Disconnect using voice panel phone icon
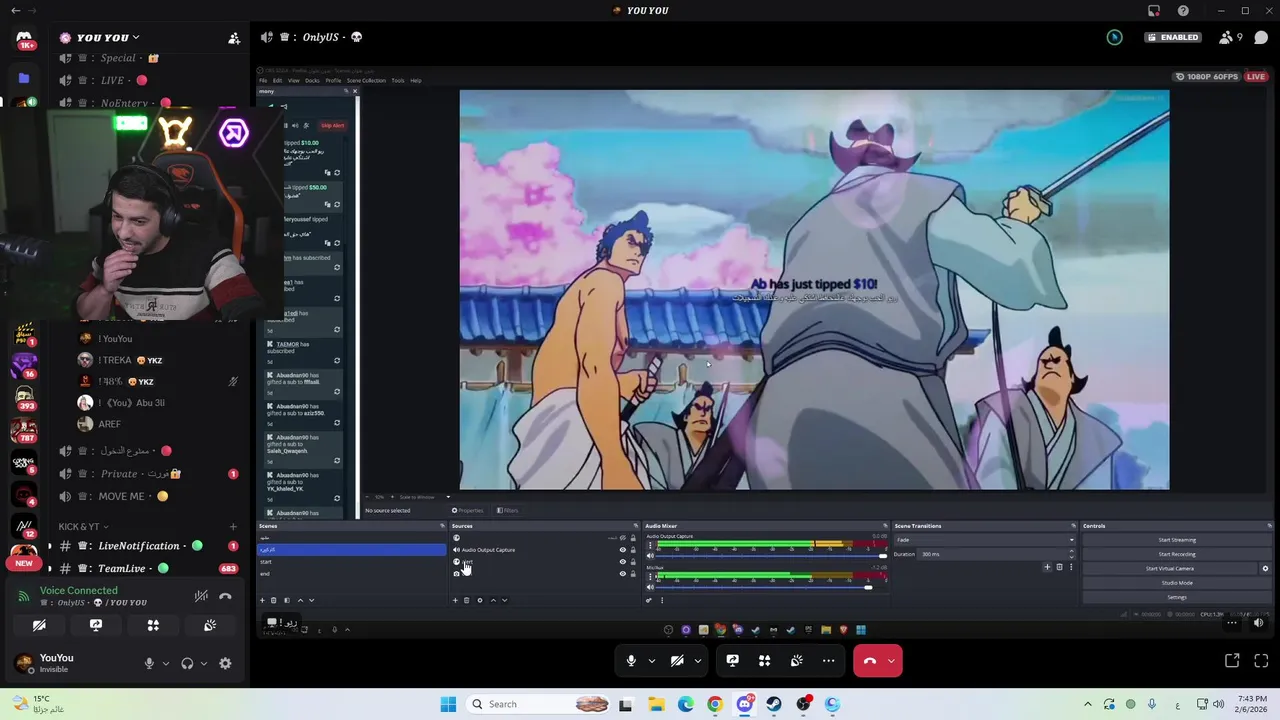 (225, 596)
